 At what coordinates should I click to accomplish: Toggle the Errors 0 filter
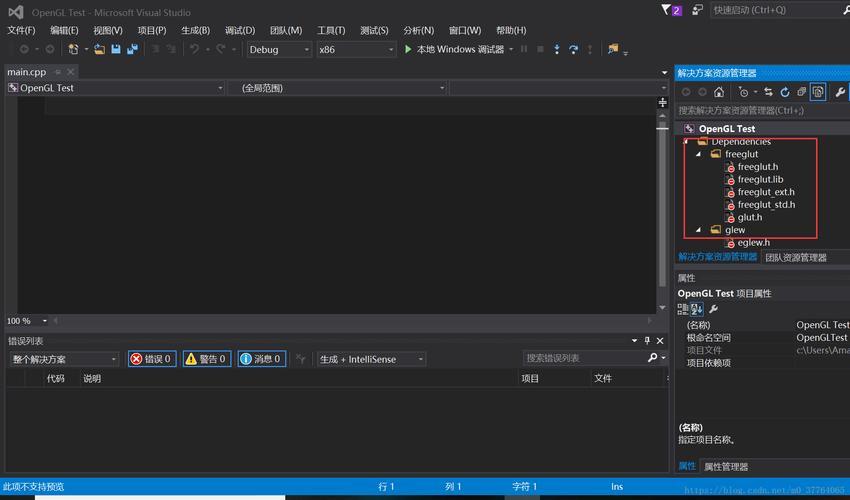point(152,359)
